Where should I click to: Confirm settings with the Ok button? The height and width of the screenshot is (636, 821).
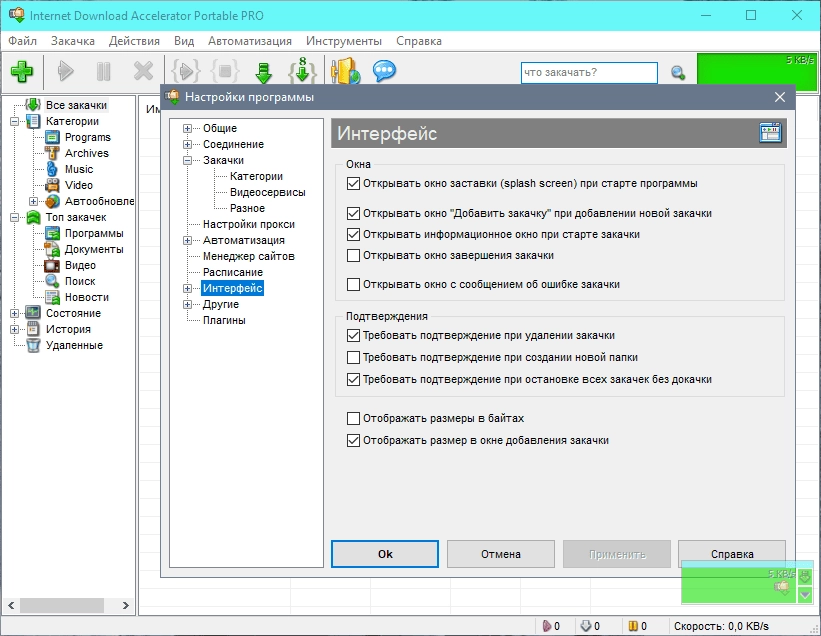point(385,554)
